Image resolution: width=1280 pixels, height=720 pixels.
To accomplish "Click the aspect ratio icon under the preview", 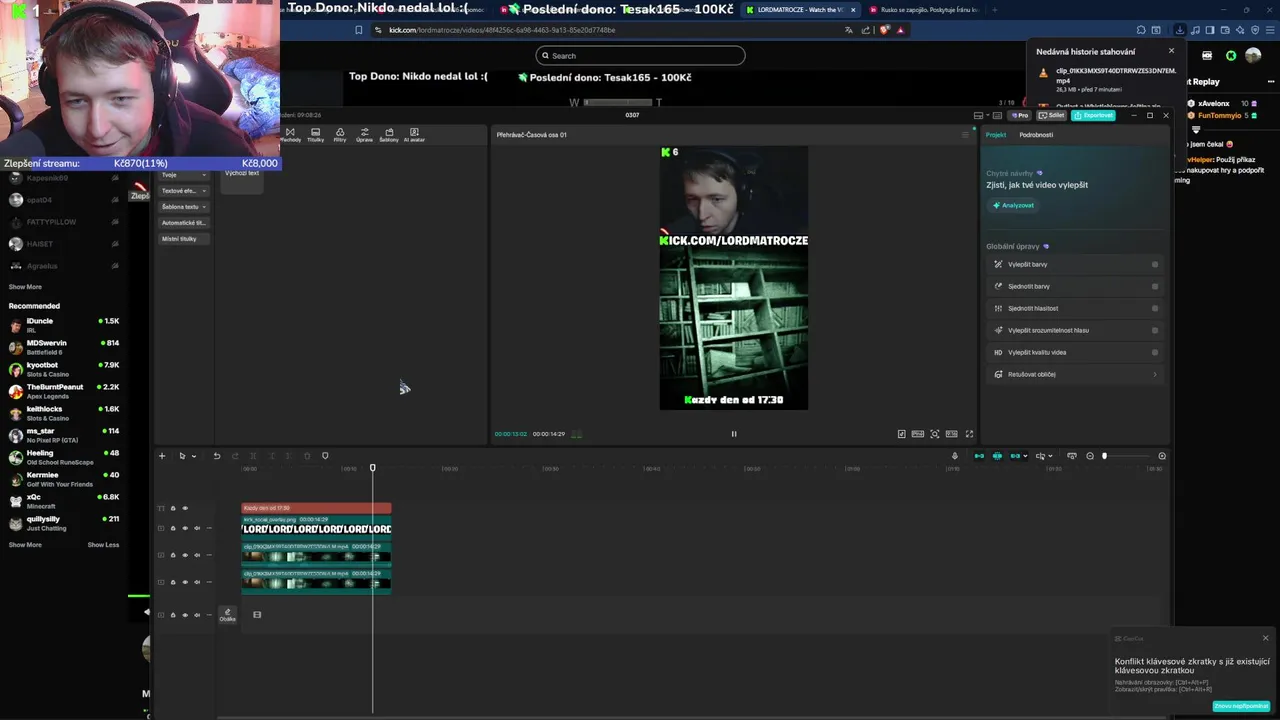I will click(952, 434).
